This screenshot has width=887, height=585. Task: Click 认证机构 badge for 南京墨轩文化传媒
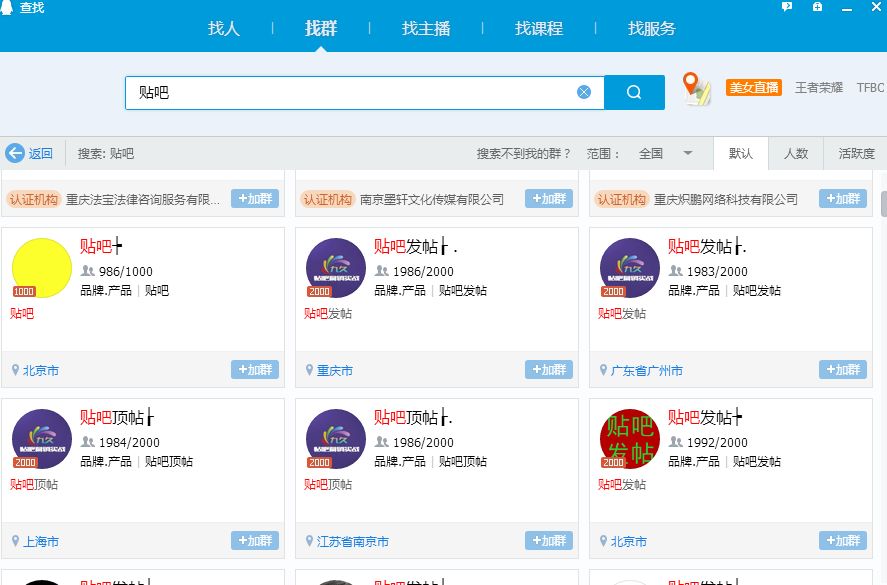tap(328, 199)
